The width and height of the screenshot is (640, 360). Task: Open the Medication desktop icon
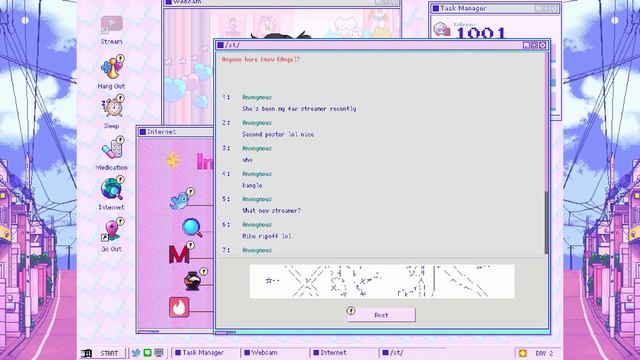pyautogui.click(x=112, y=148)
